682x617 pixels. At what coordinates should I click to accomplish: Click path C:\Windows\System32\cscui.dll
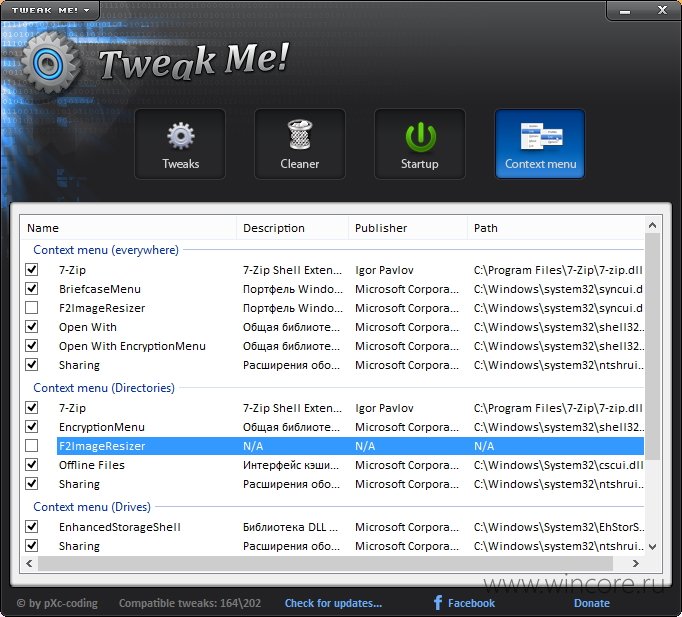(558, 465)
